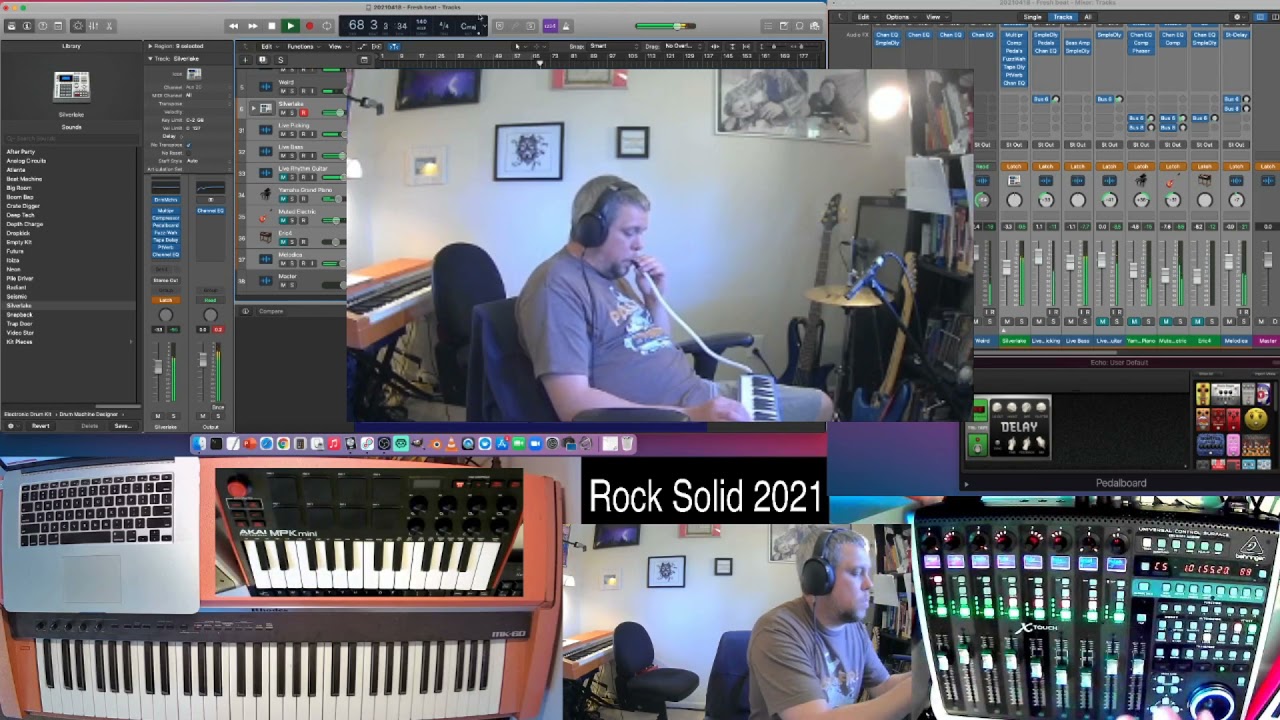1280x720 pixels.
Task: Select the smiley face pedal in the browser
Action: coord(1256,420)
